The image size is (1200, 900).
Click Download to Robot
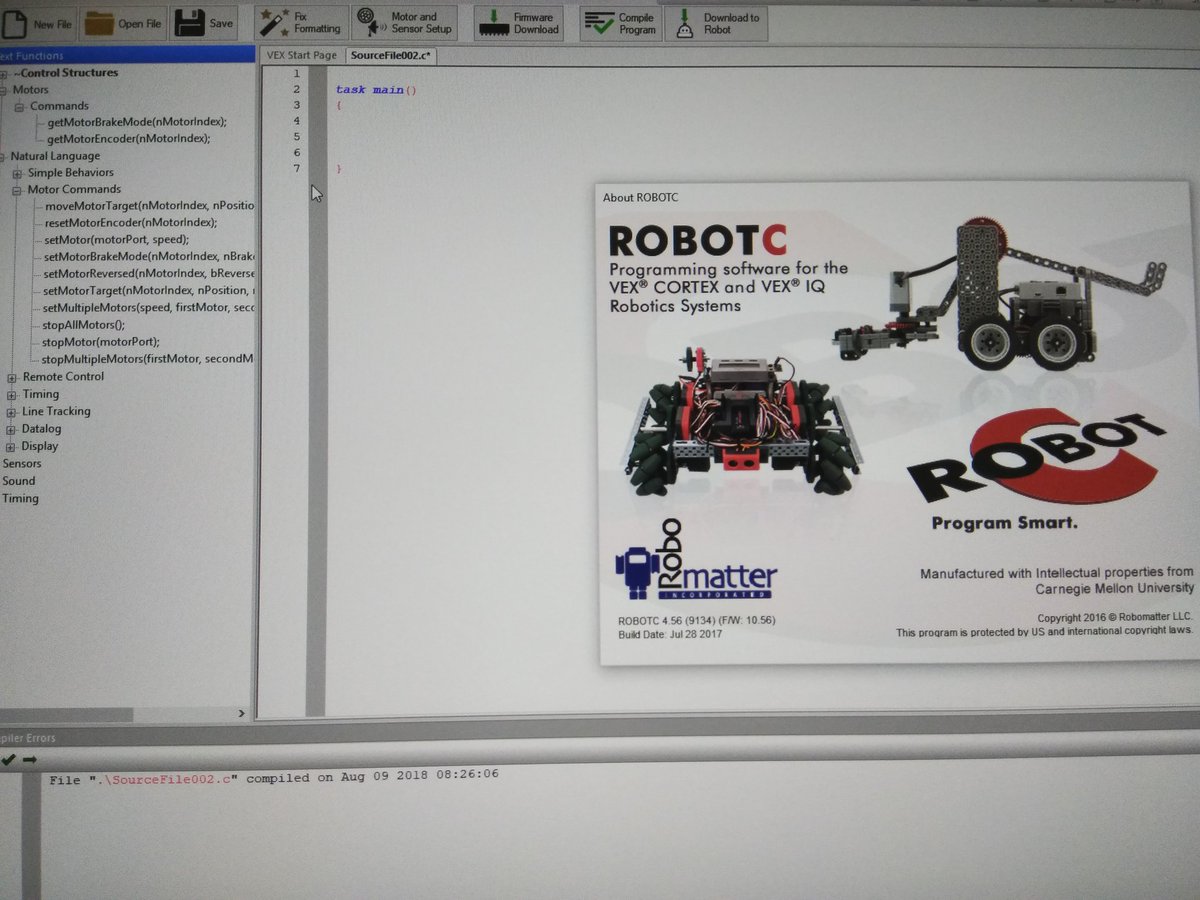pyautogui.click(x=717, y=23)
